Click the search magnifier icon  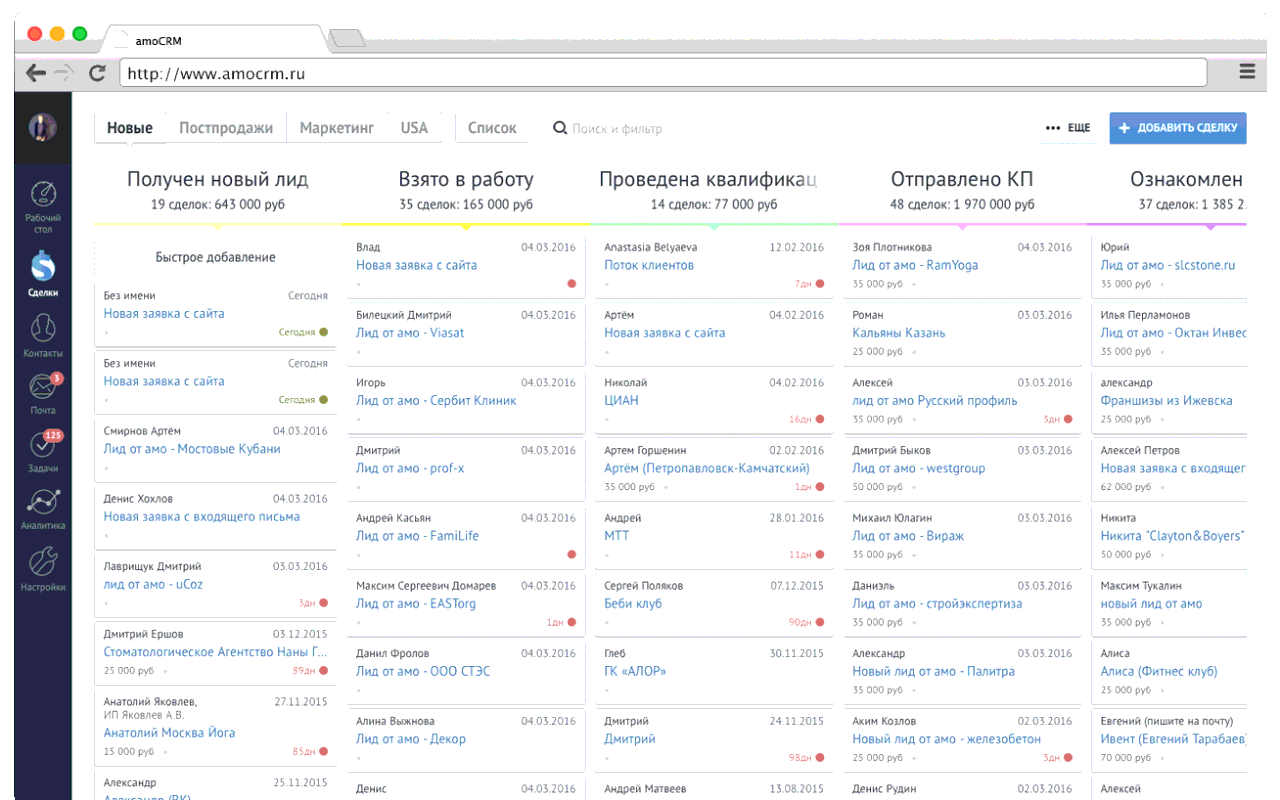(560, 128)
